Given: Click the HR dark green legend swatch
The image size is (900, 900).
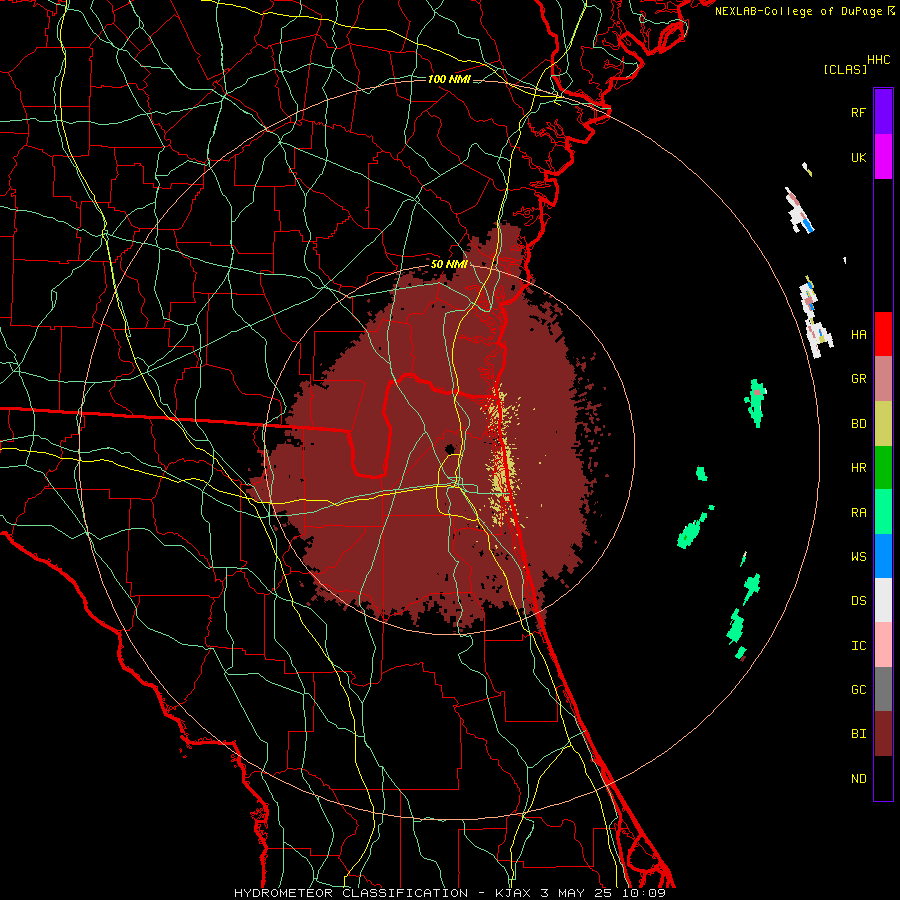Looking at the screenshot, I should coord(883,468).
